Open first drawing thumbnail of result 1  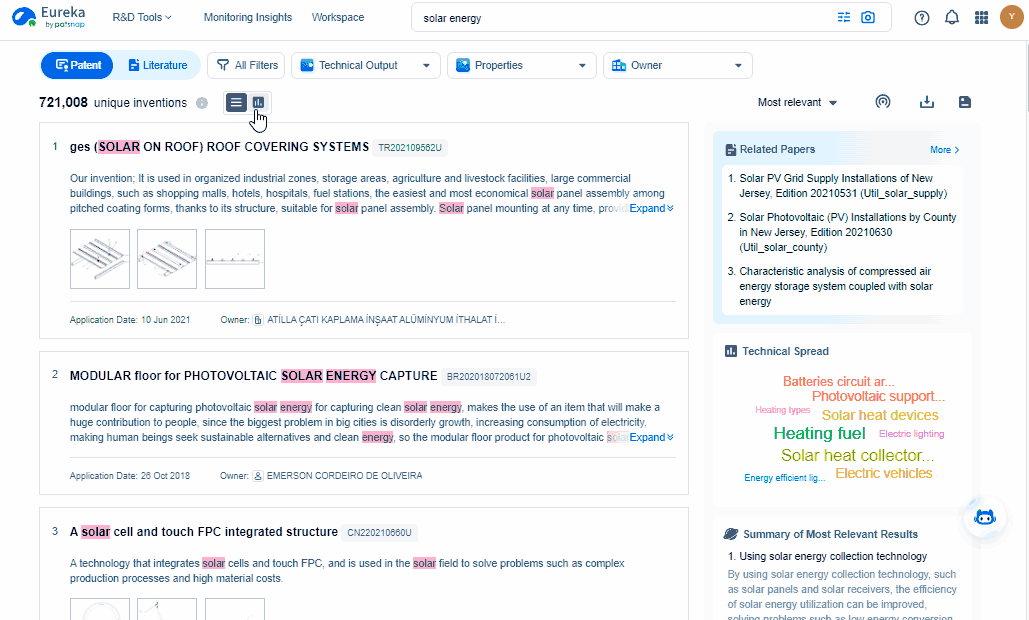(x=100, y=258)
